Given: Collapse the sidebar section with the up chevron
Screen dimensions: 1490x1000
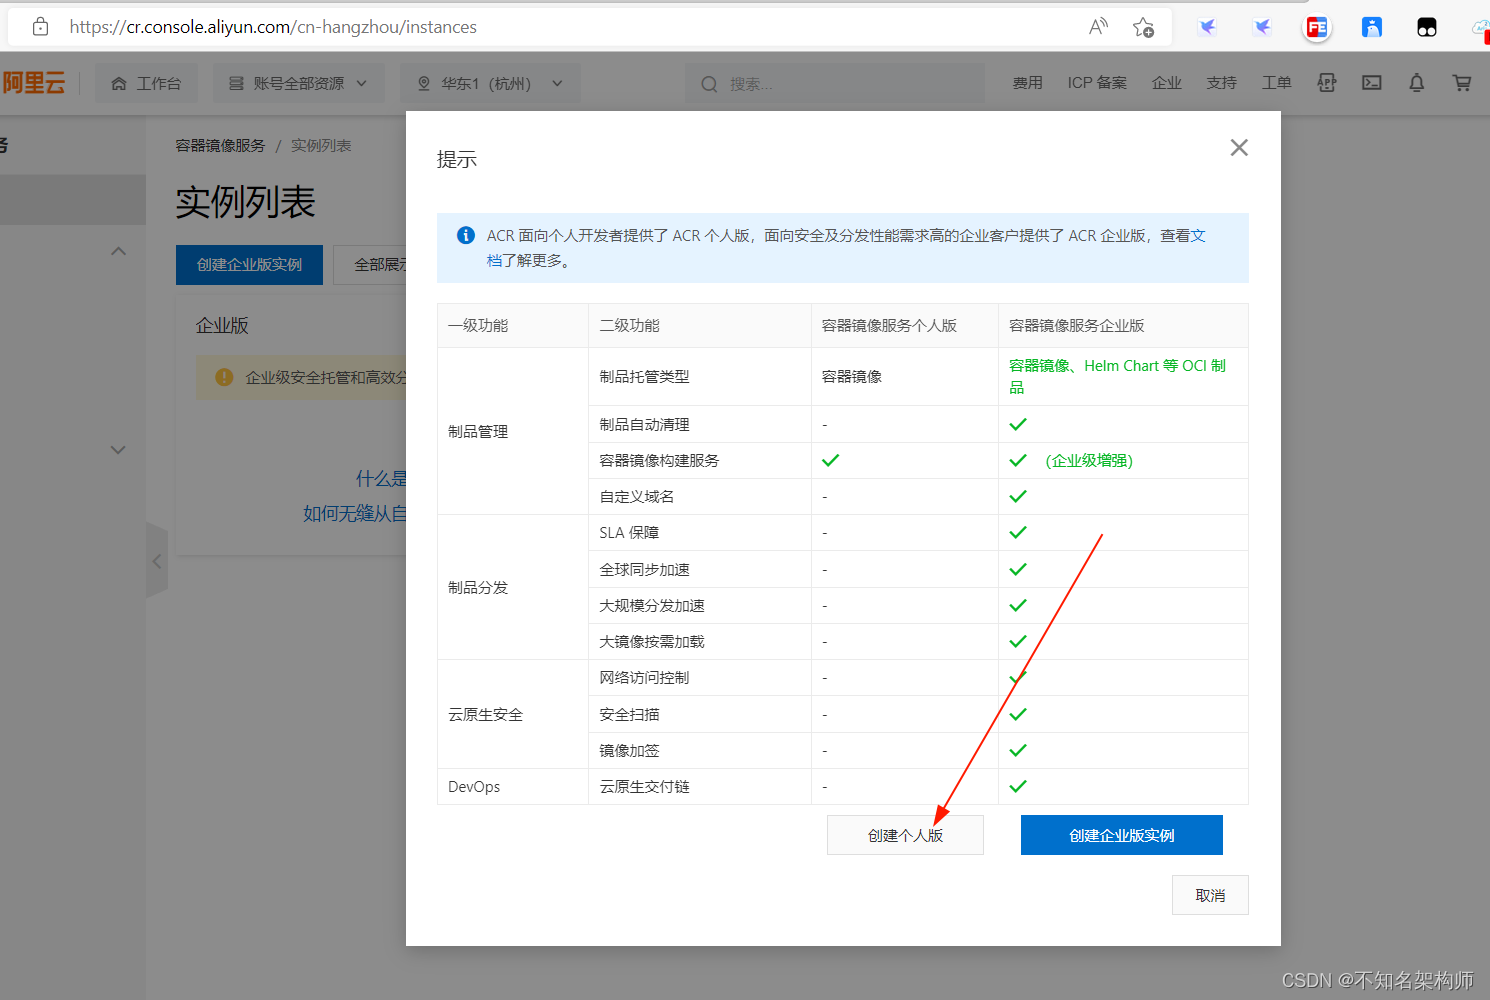Looking at the screenshot, I should pyautogui.click(x=118, y=251).
